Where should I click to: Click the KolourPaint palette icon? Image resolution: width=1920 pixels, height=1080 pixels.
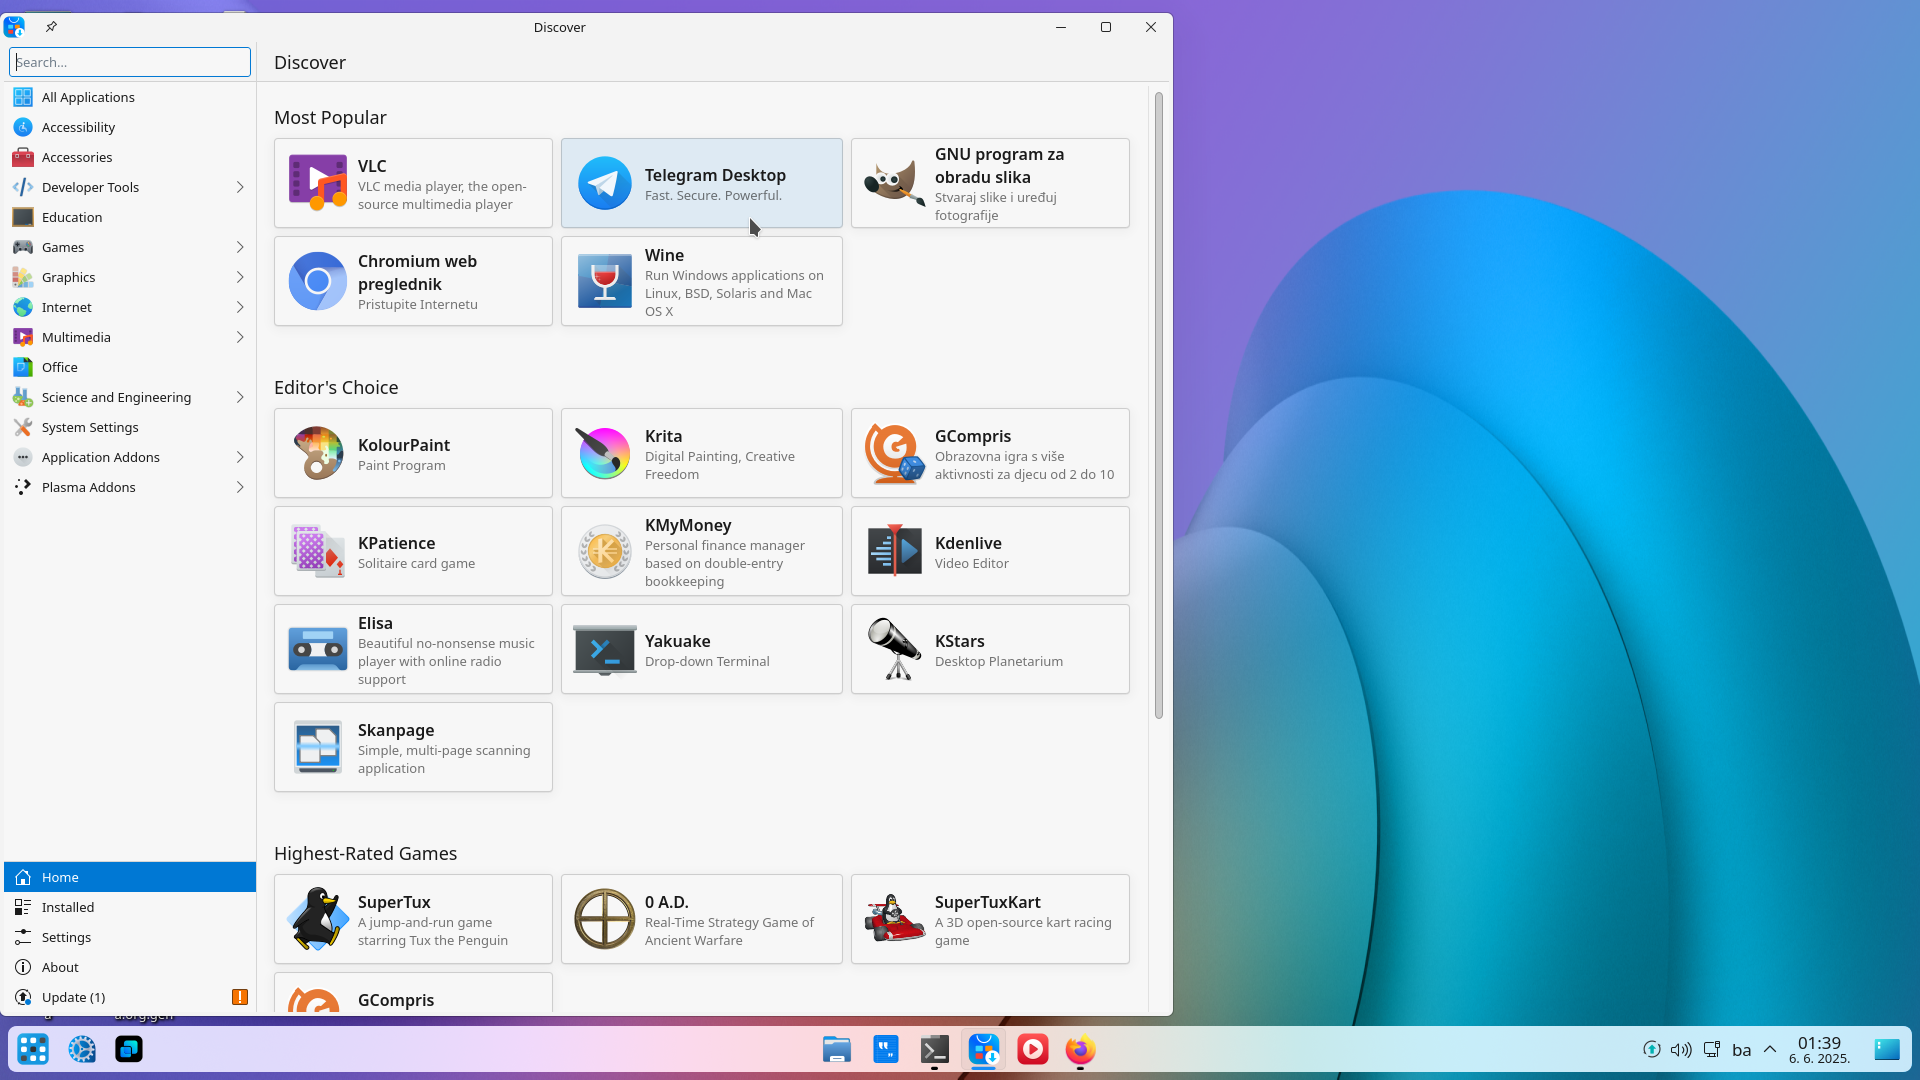click(317, 453)
